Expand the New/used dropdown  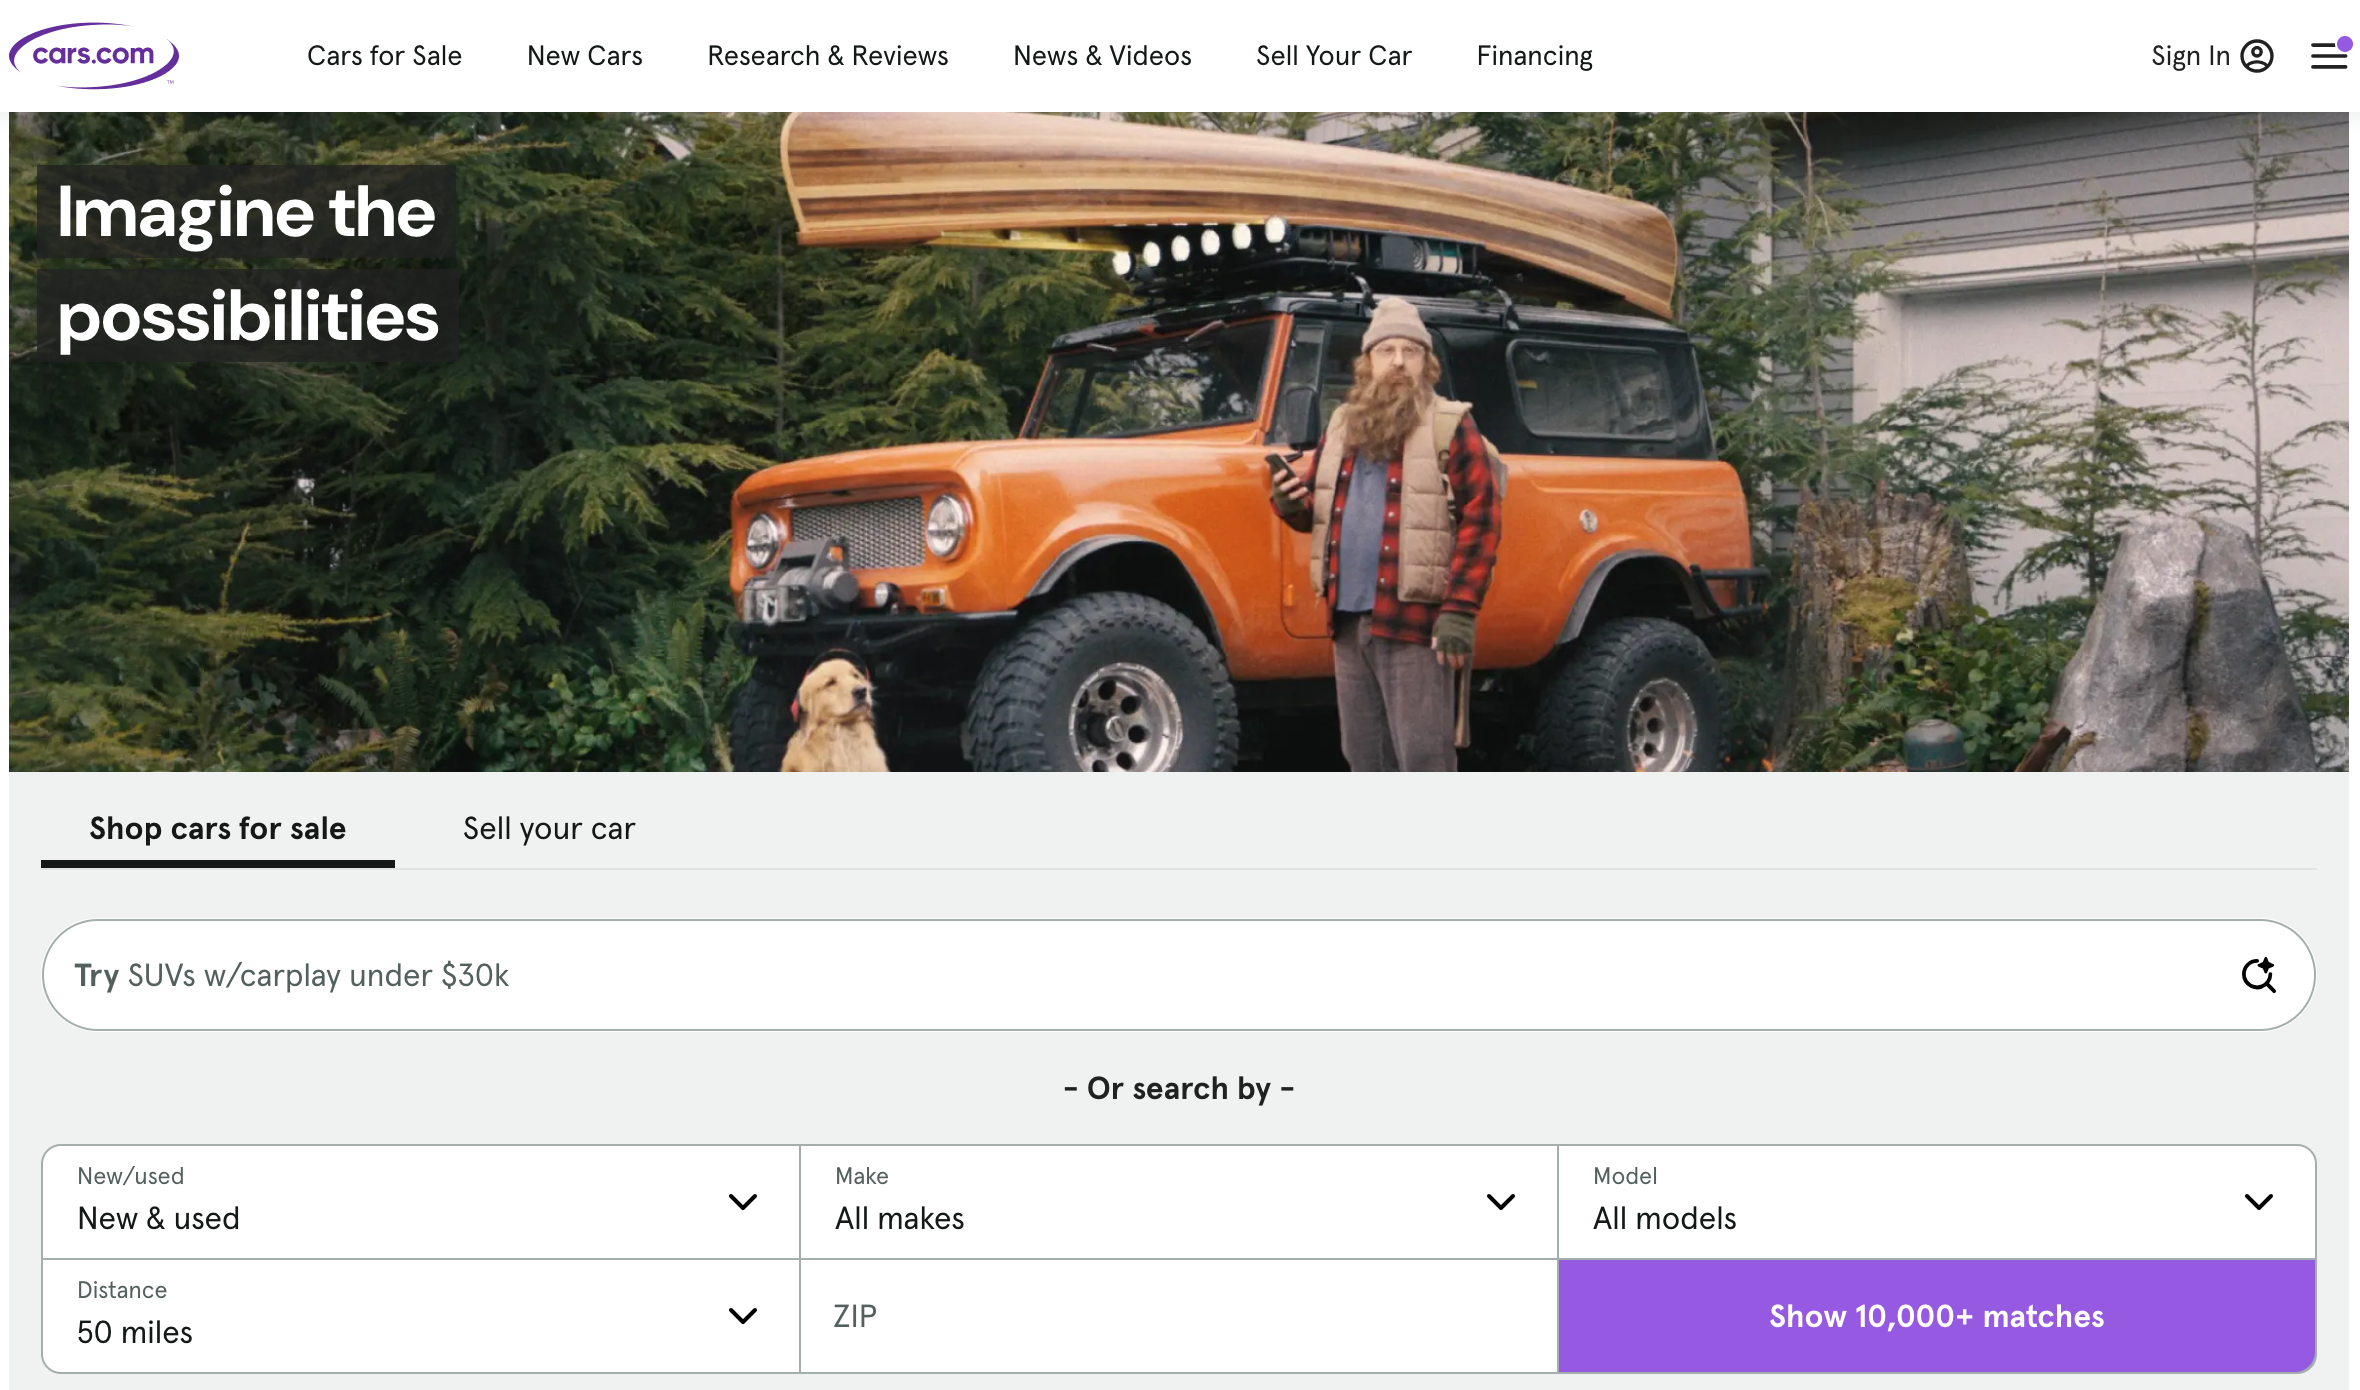click(x=420, y=1201)
